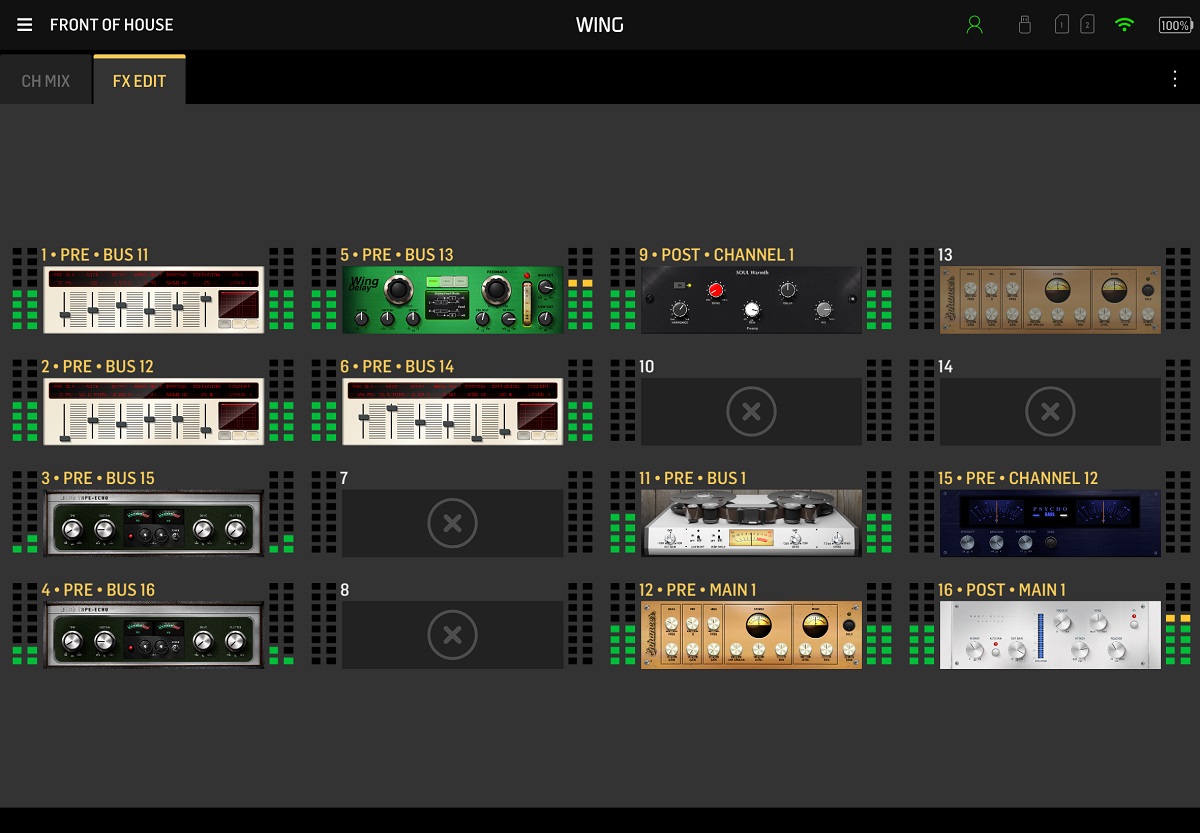Screen dimensions: 1200x833
Task: Open FX slot 4 tape echo
Action: coord(154,635)
